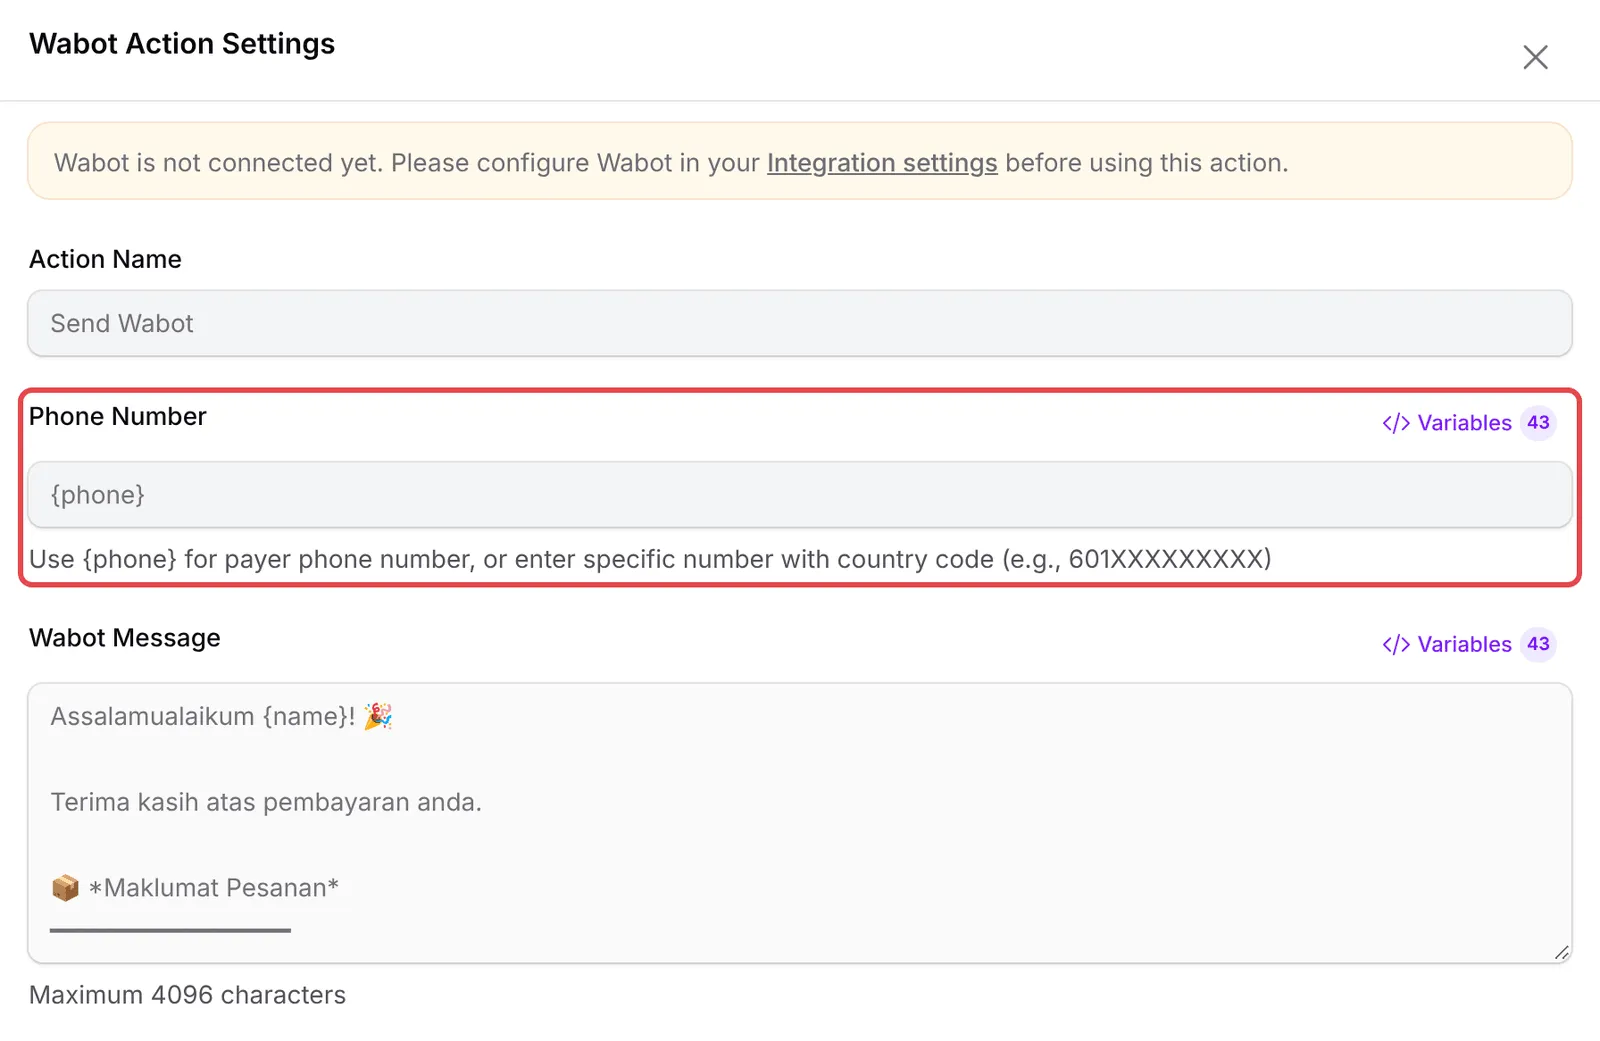Focus the Phone Number input field

800,495
